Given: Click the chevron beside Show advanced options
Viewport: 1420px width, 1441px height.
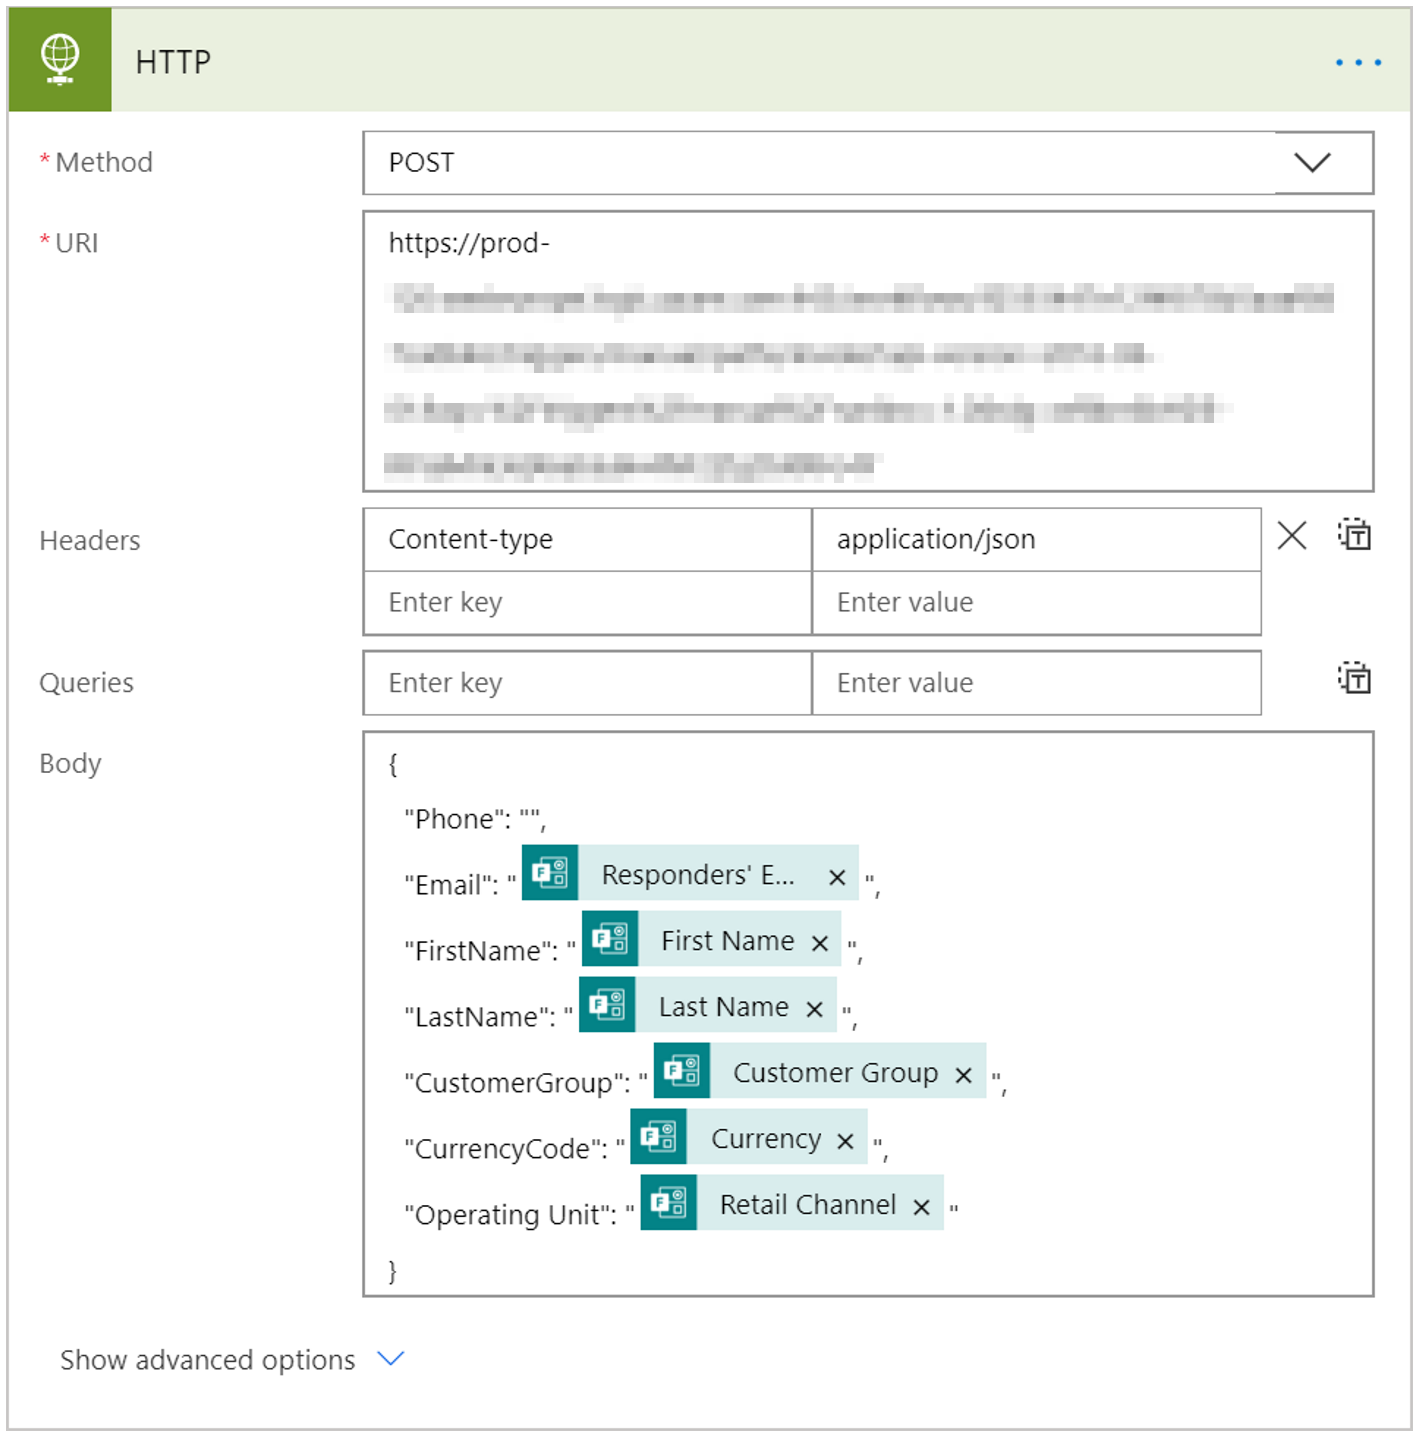Looking at the screenshot, I should 390,1358.
